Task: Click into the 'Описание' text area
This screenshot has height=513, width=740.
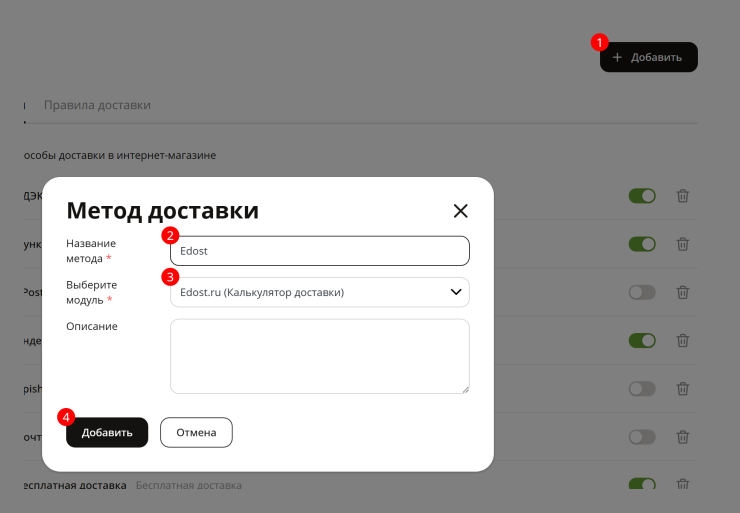Action: 320,356
